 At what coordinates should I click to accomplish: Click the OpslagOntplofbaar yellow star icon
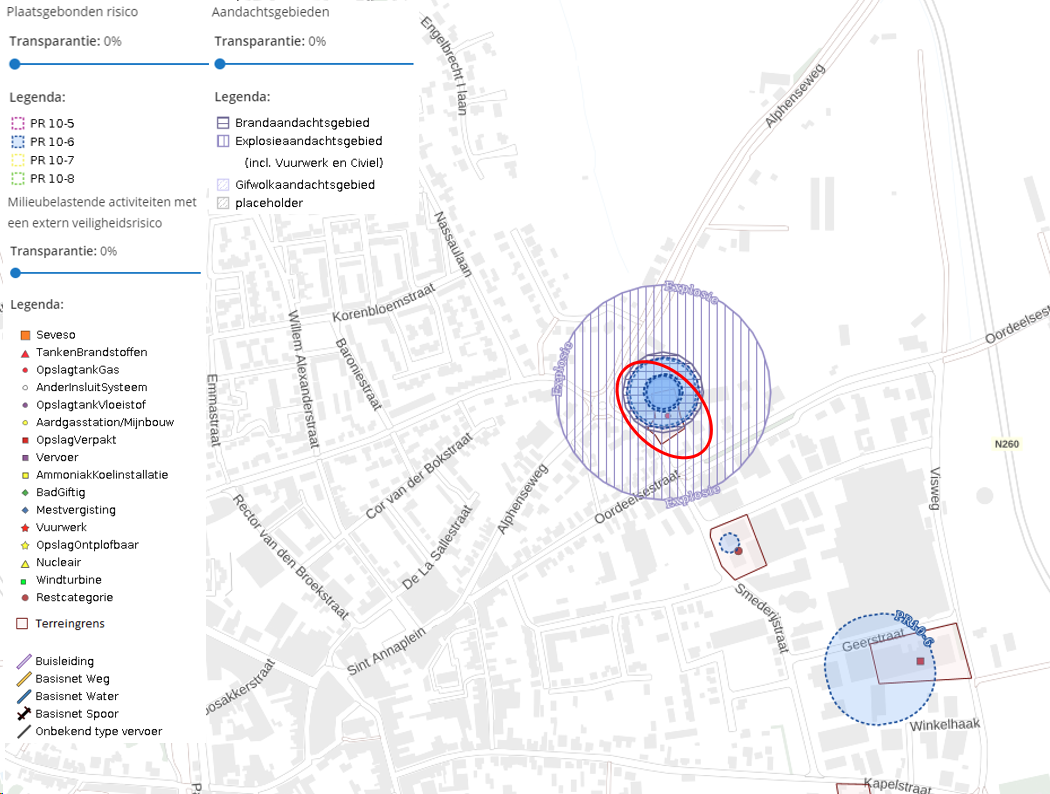click(25, 546)
